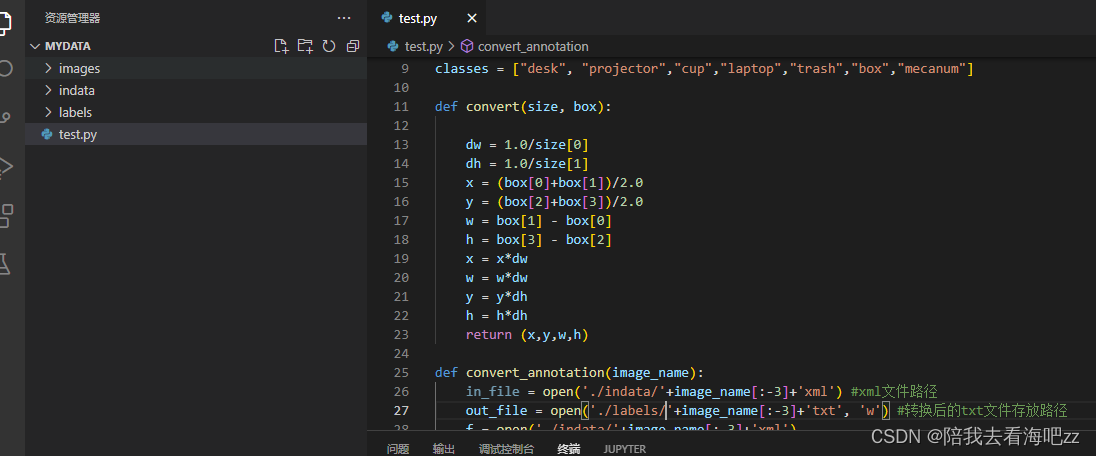The height and width of the screenshot is (456, 1096).
Task: Click 'h = h*dh' code line
Action: (x=496, y=315)
